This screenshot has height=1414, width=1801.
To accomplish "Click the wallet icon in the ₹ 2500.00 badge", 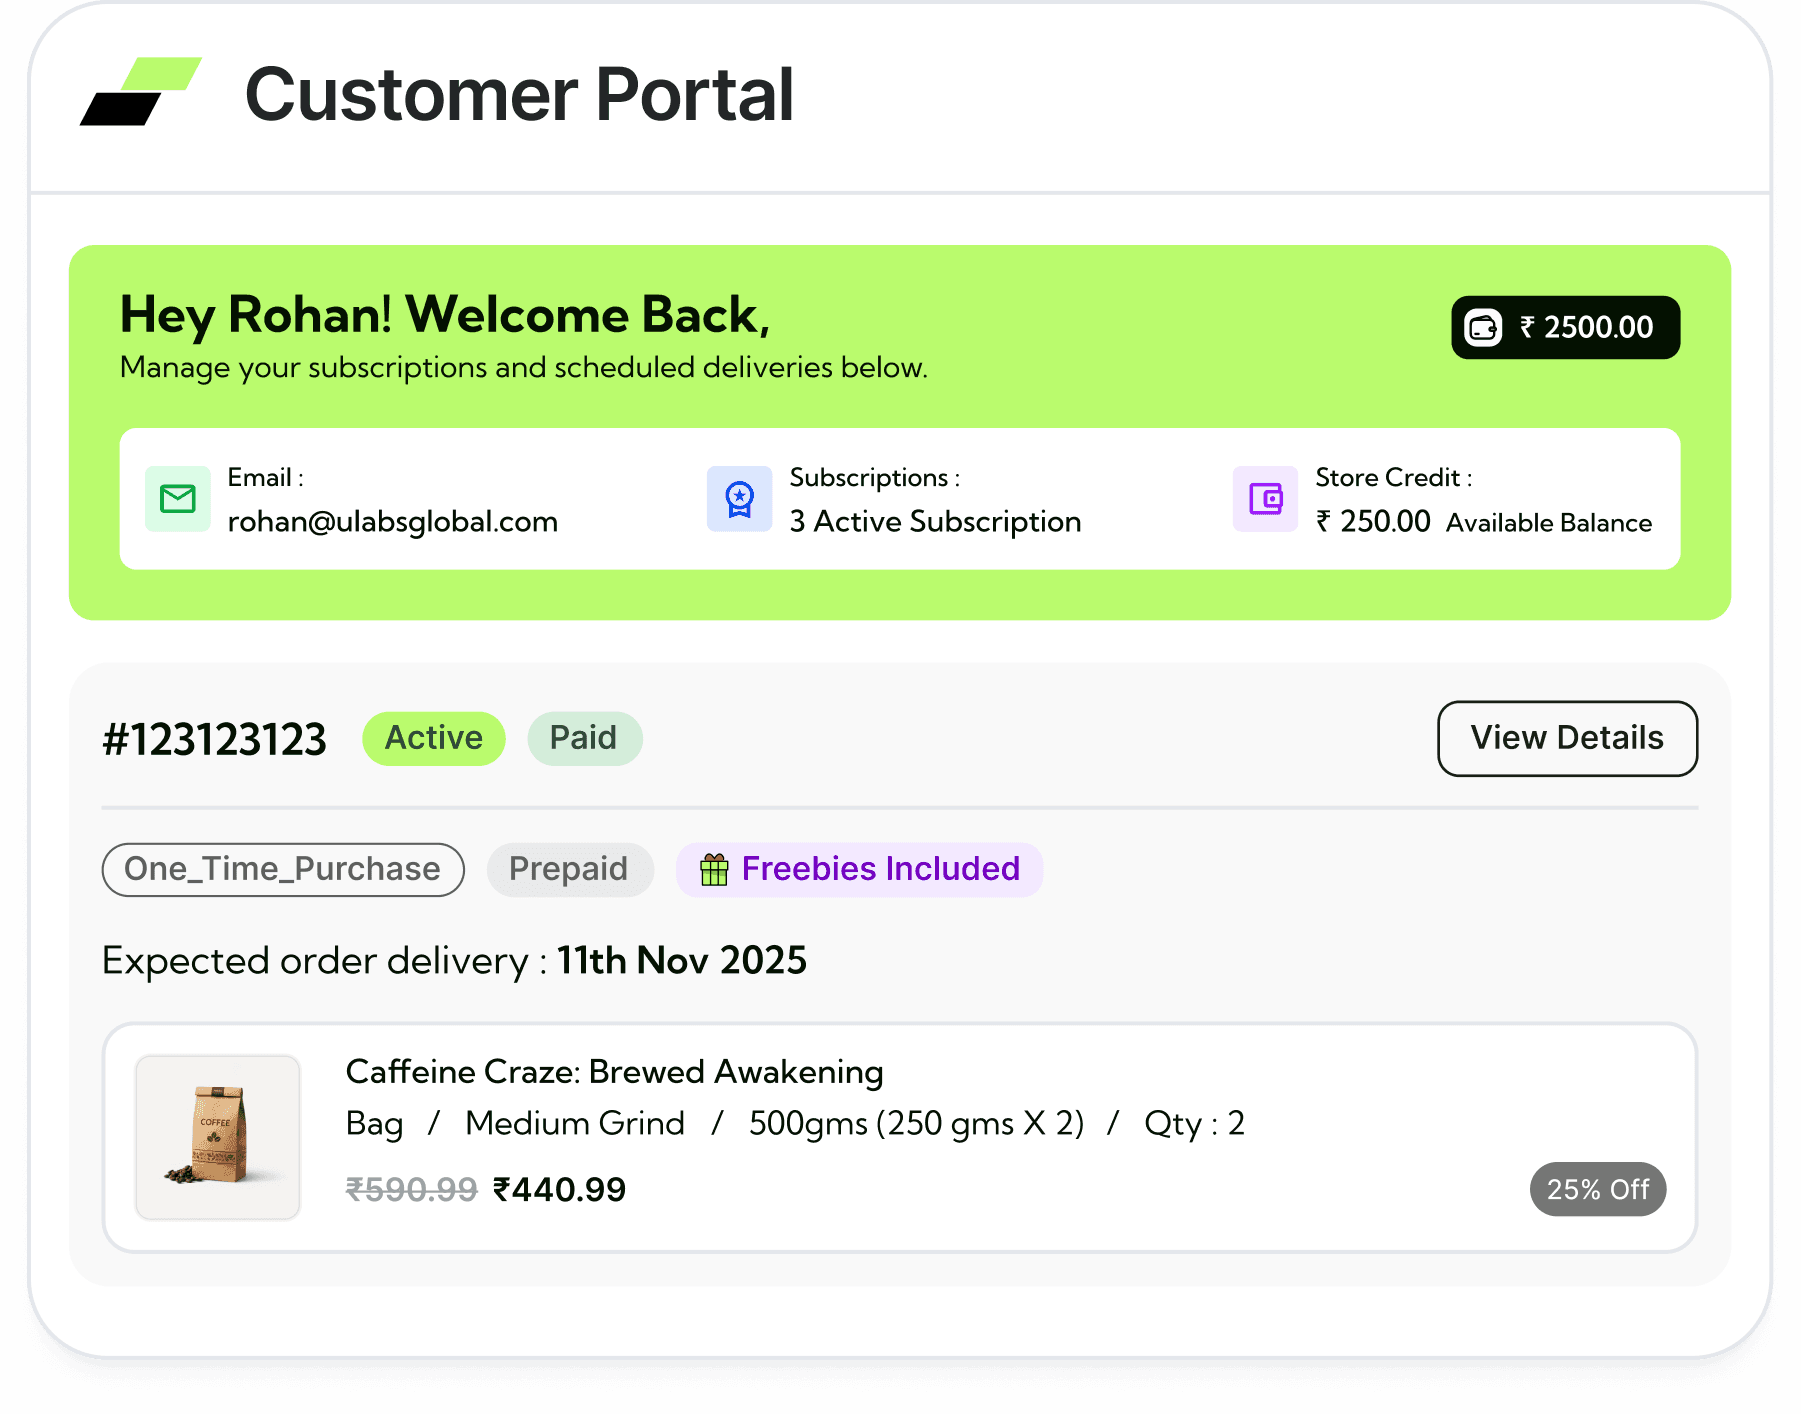I will 1483,327.
